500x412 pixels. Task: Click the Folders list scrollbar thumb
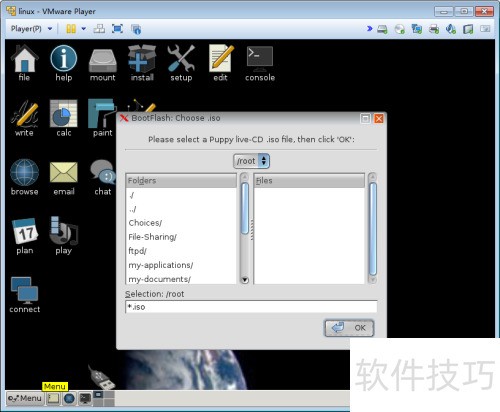point(245,208)
